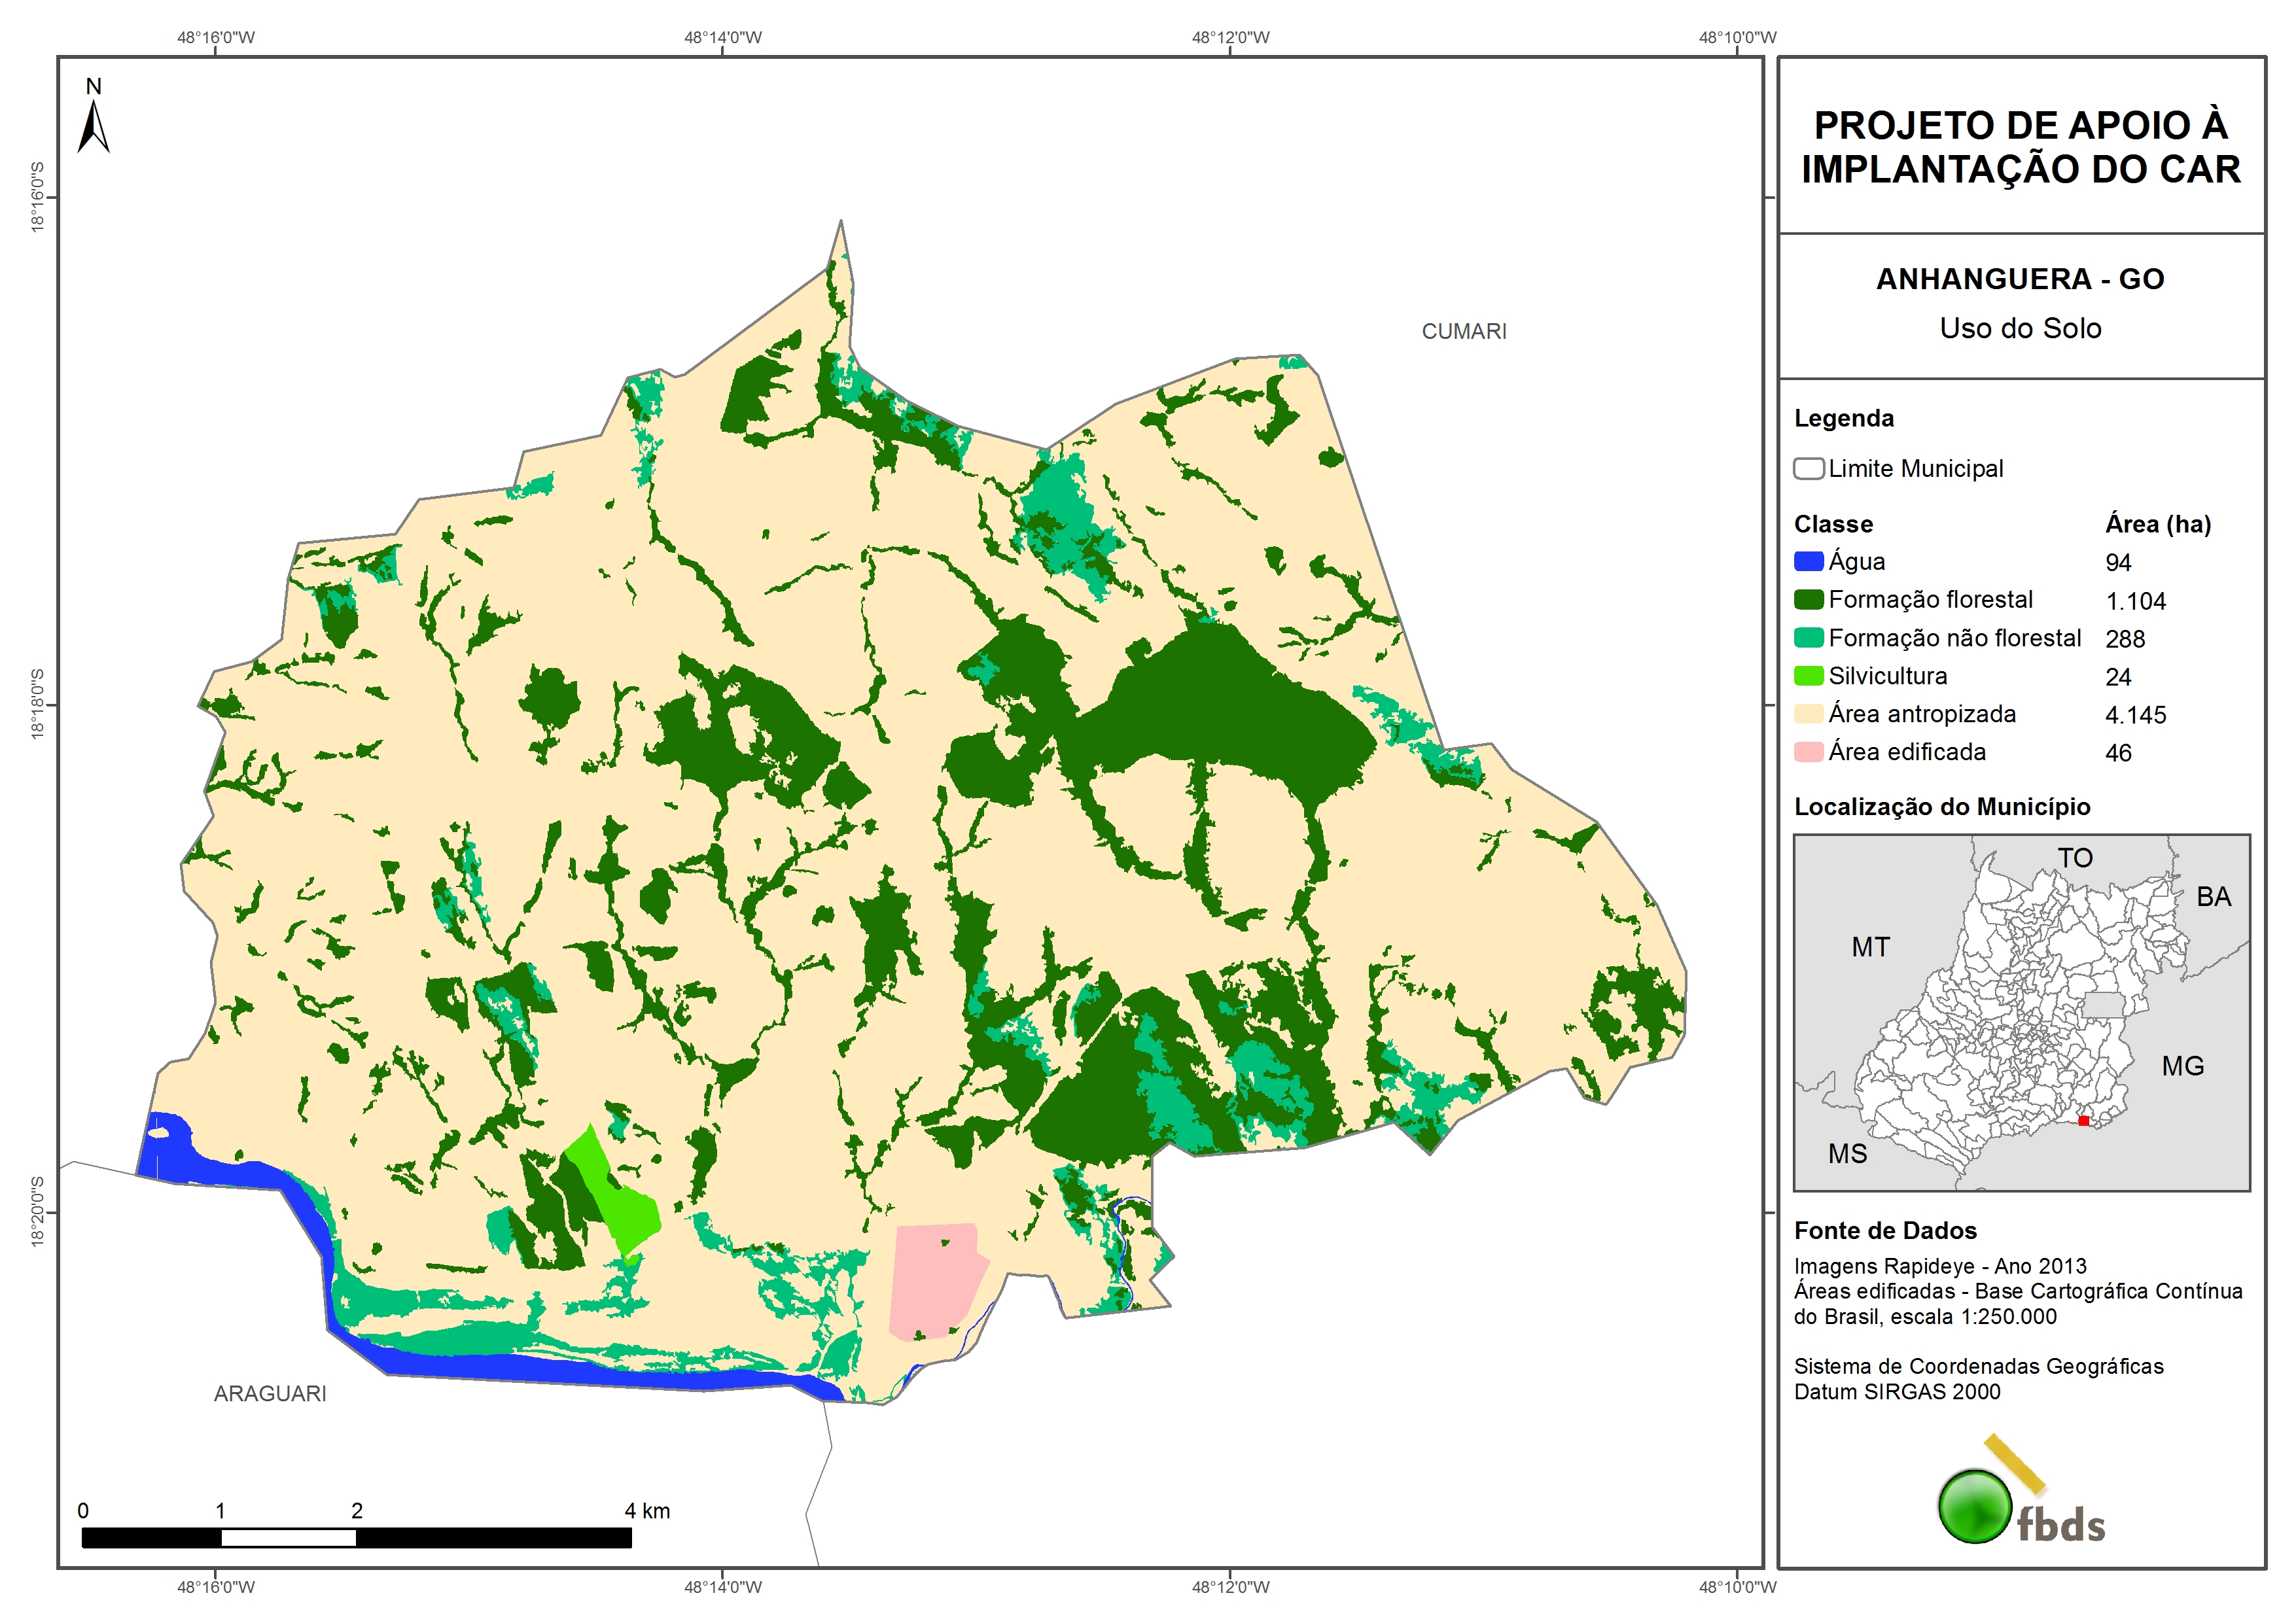The width and height of the screenshot is (2296, 1623).
Task: Click the Localização do Município inset map
Action: (x=2021, y=1012)
